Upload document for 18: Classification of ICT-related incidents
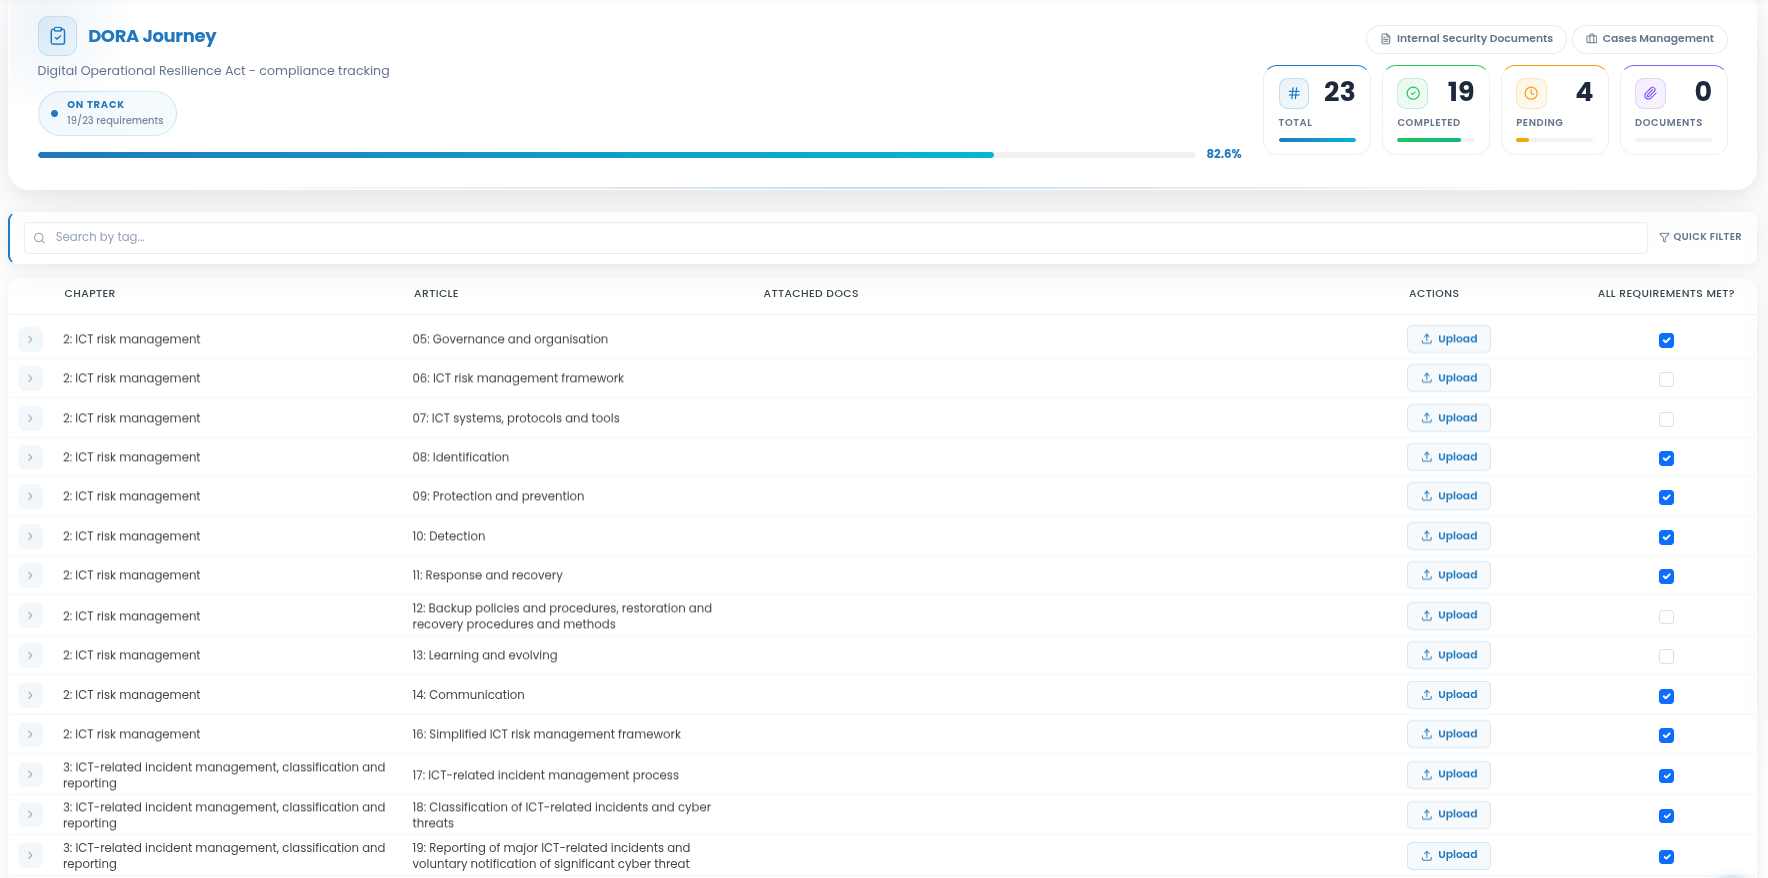 [1449, 814]
